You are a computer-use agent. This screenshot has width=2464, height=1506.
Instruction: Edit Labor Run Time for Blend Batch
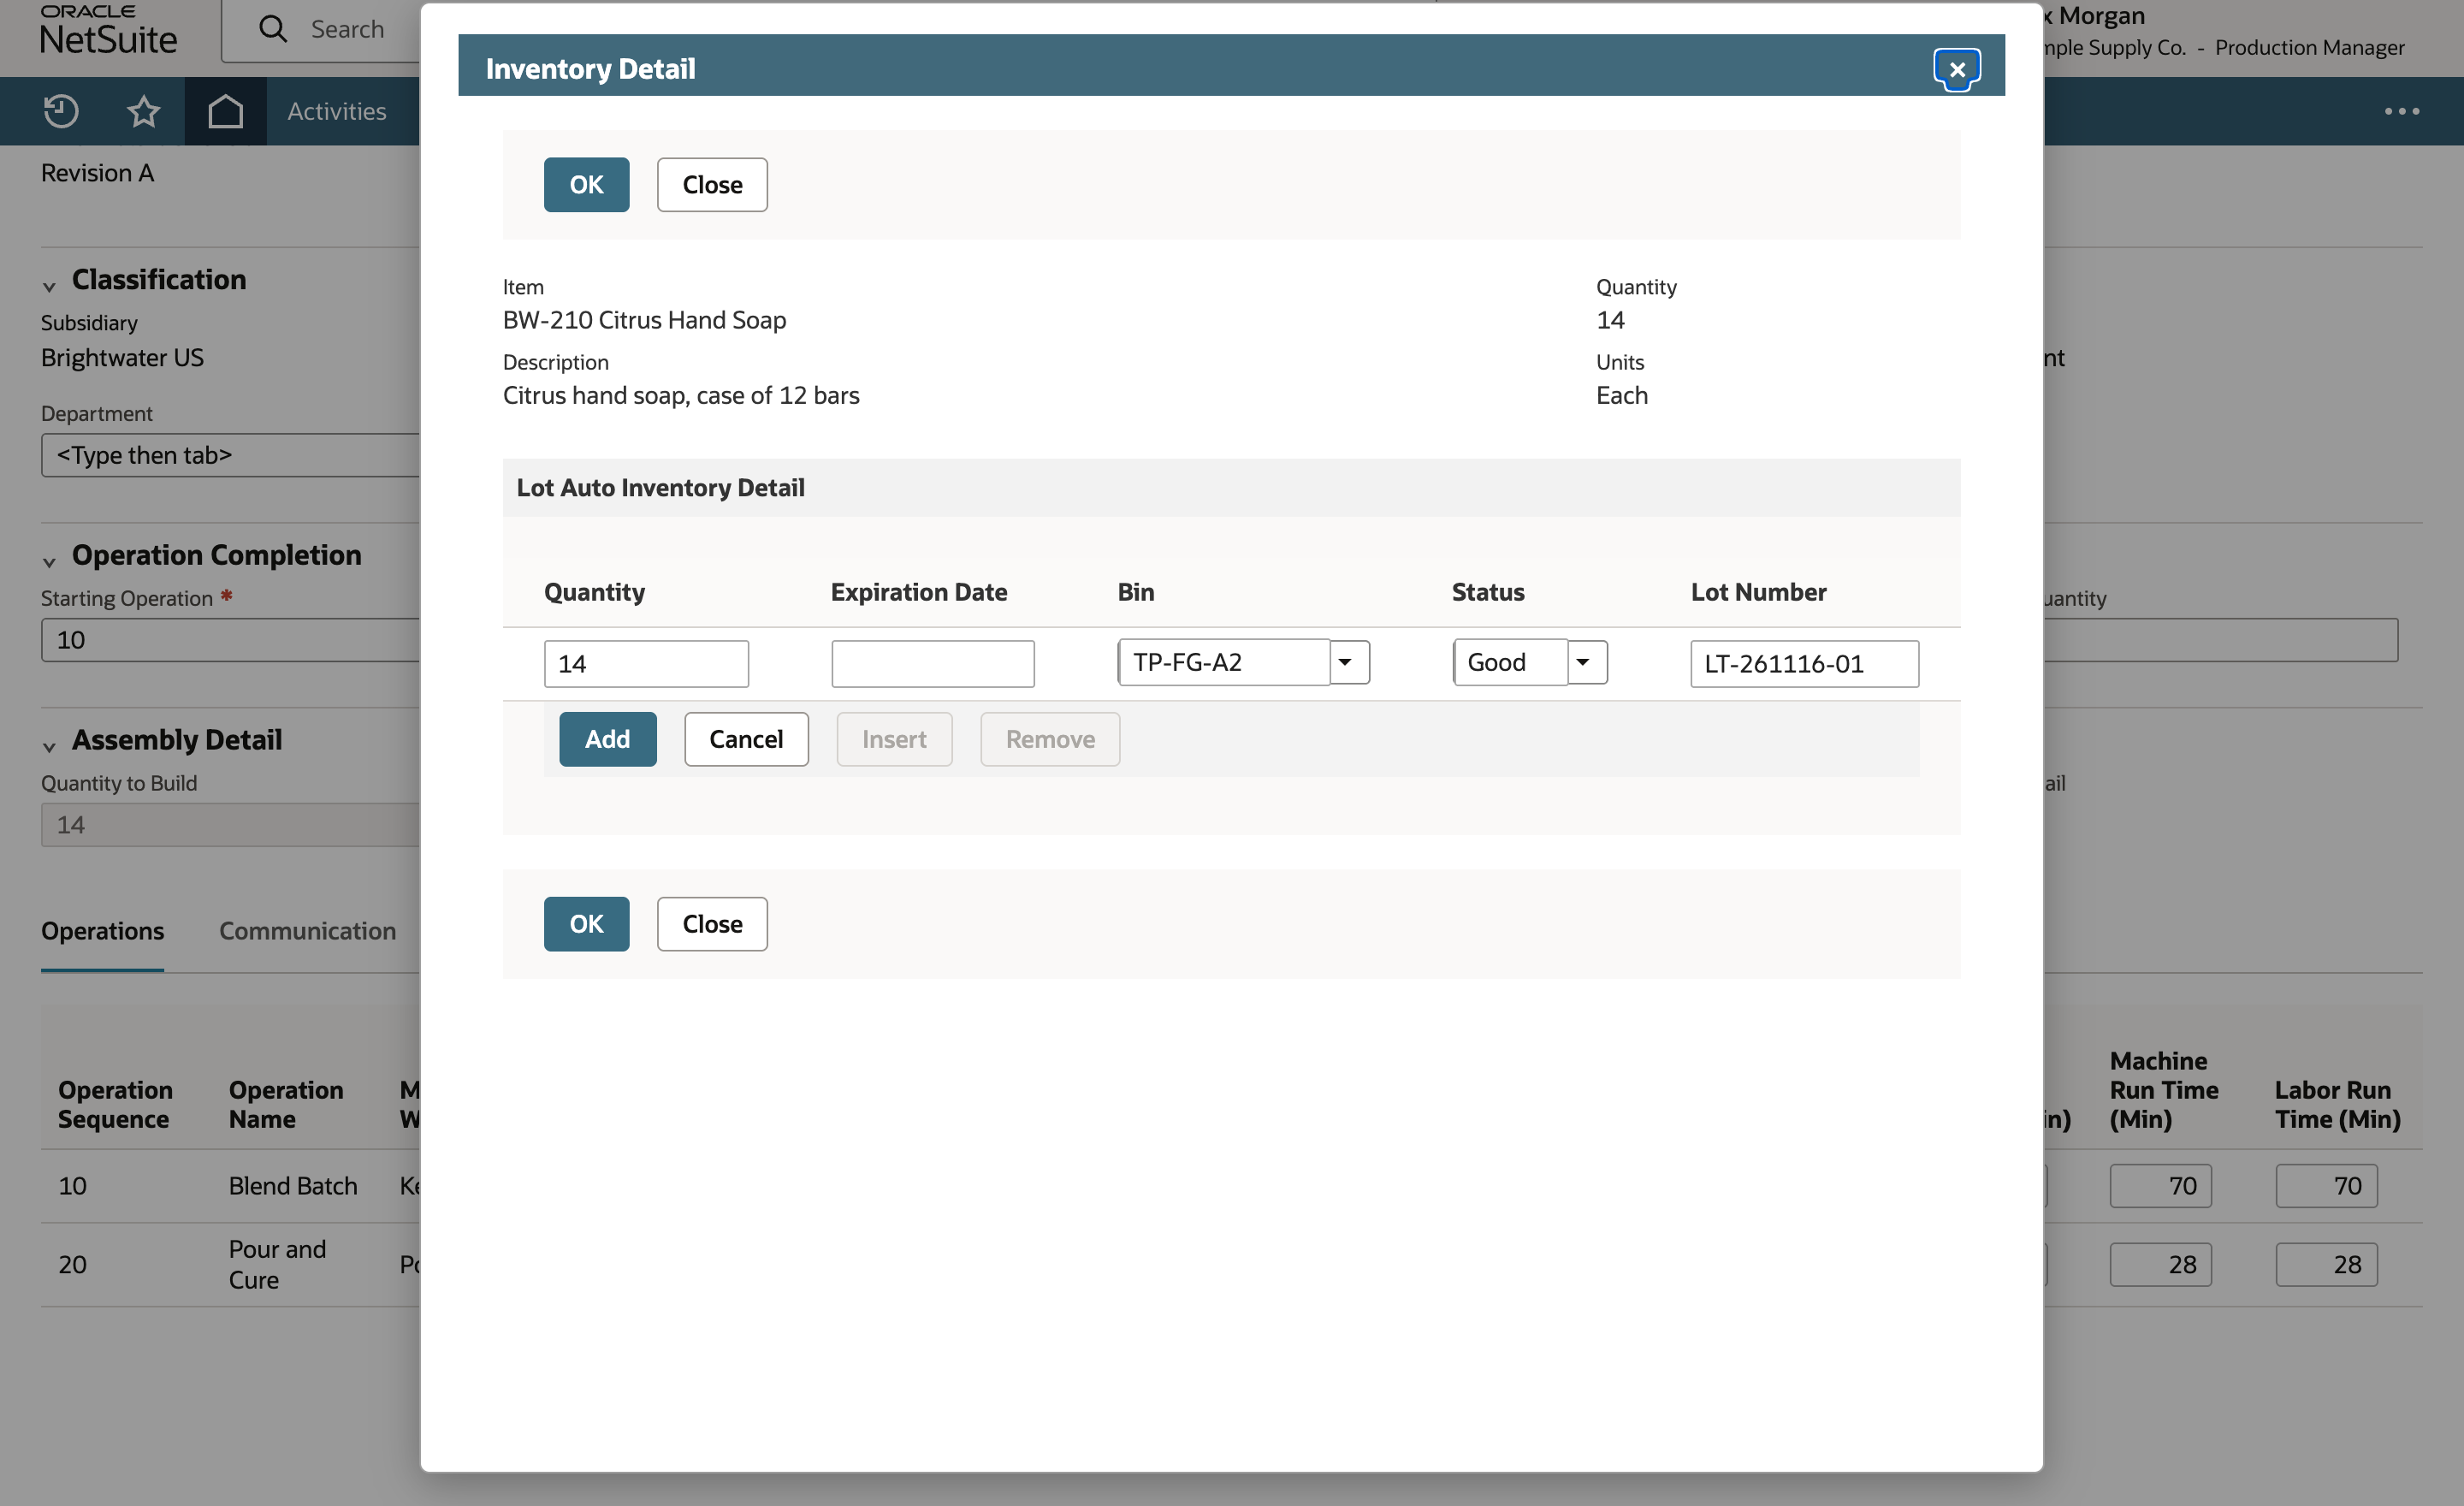pos(2326,1186)
